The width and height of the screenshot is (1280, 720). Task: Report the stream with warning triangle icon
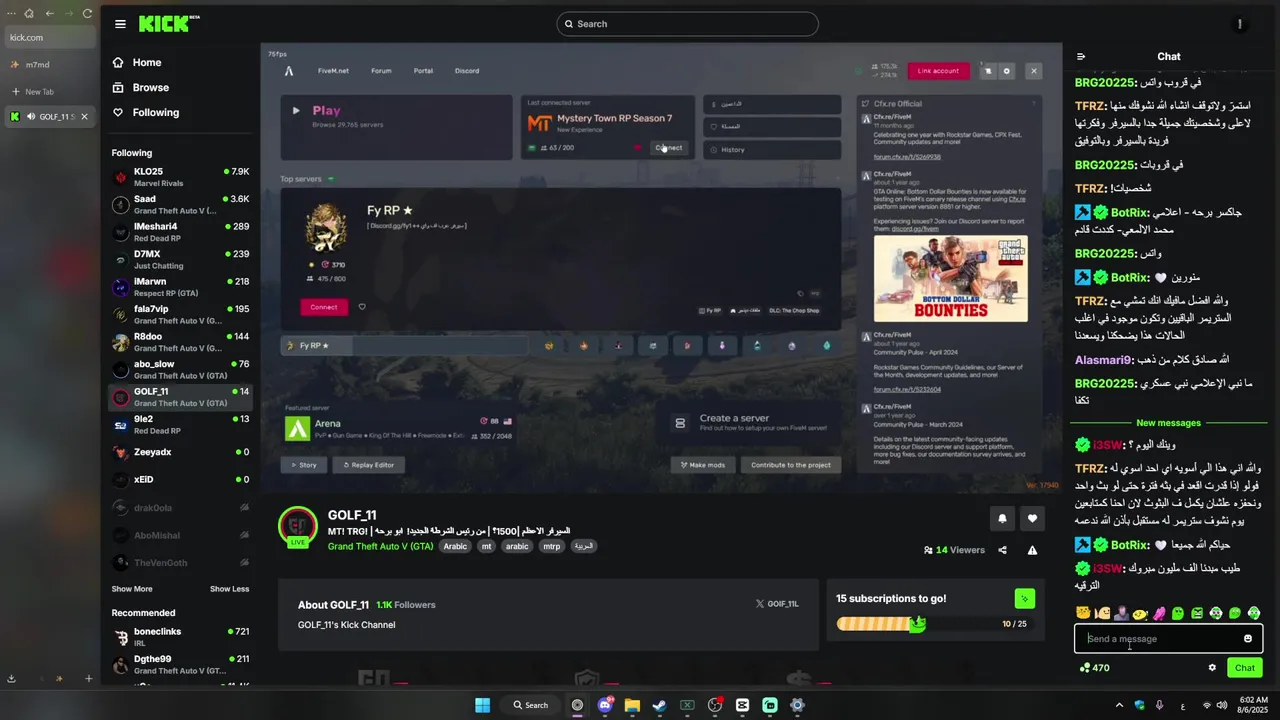point(1032,550)
